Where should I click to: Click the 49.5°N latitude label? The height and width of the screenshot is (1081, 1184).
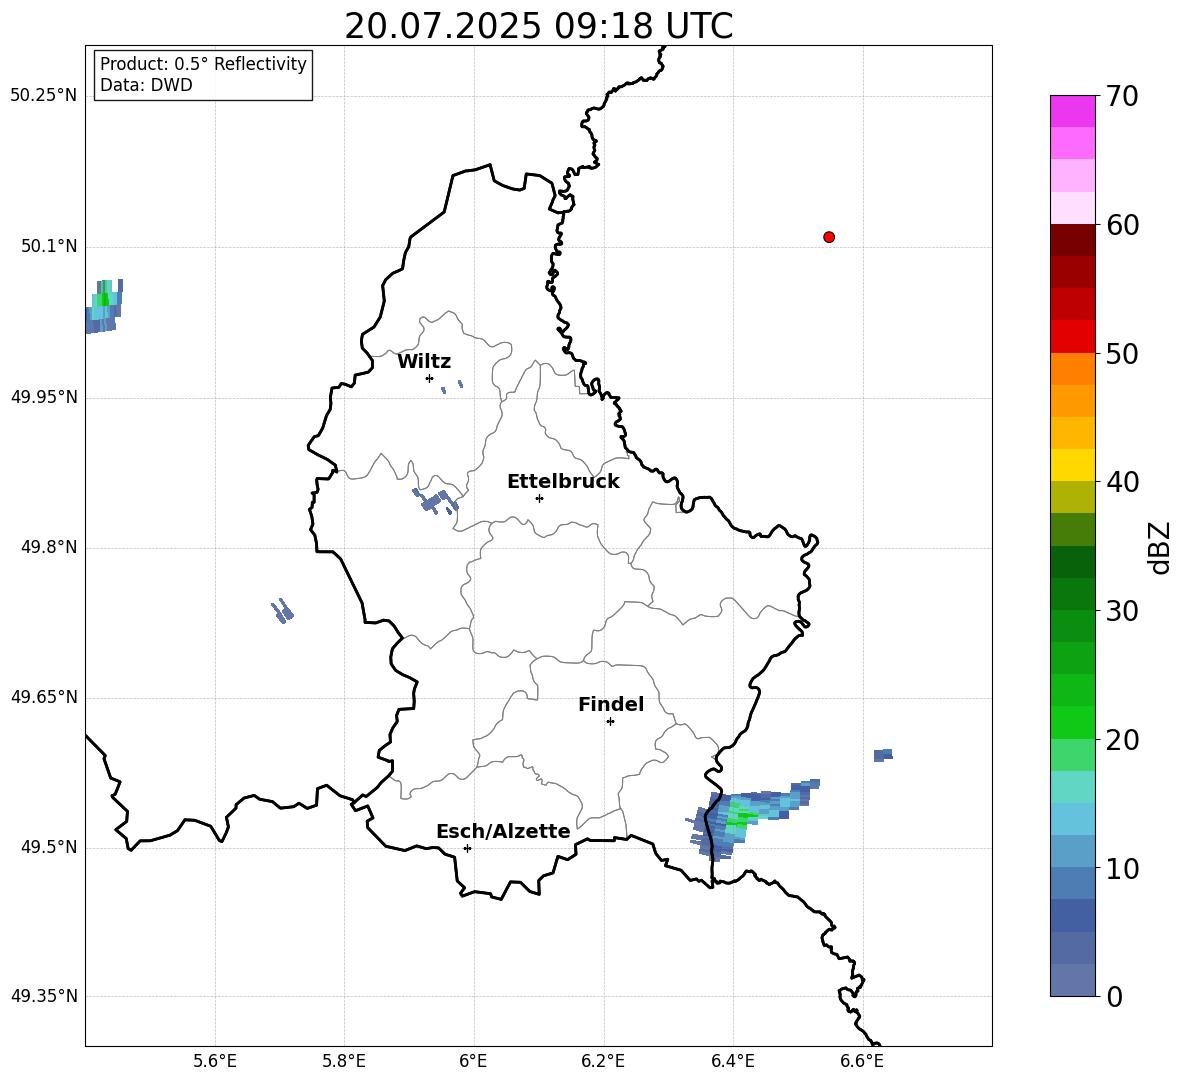point(49,847)
